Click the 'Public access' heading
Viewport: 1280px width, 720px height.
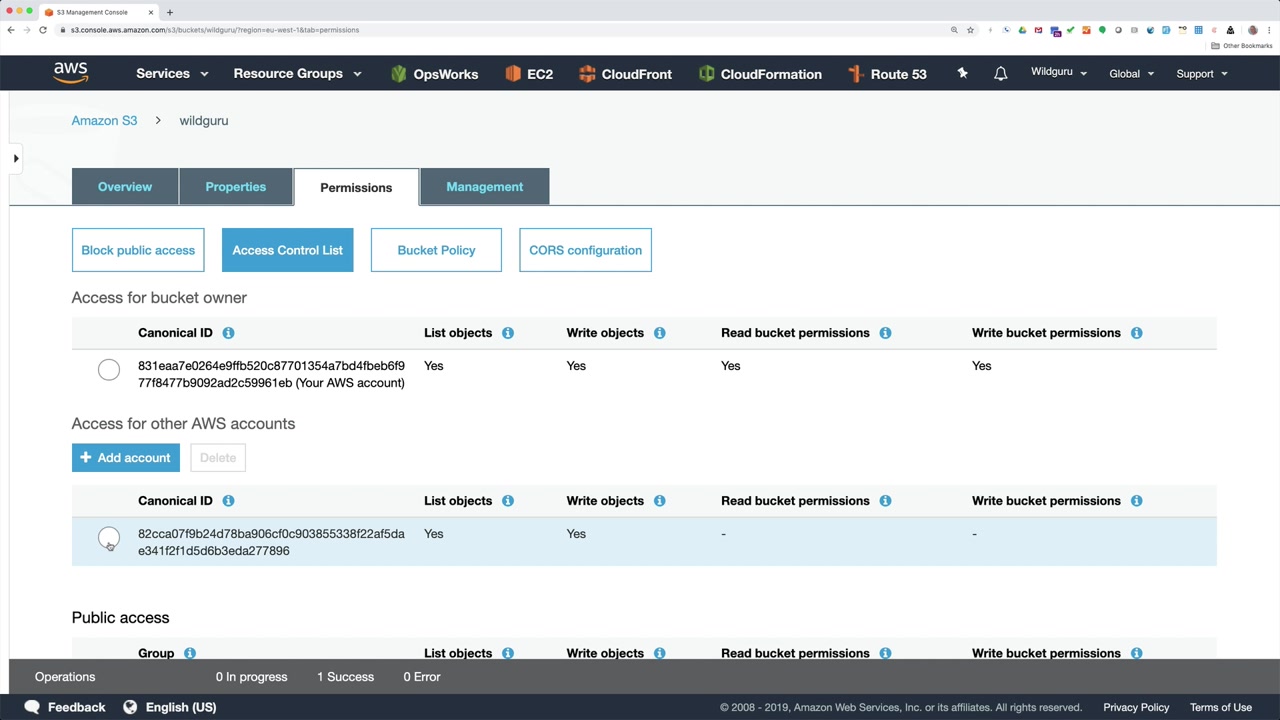click(x=121, y=618)
